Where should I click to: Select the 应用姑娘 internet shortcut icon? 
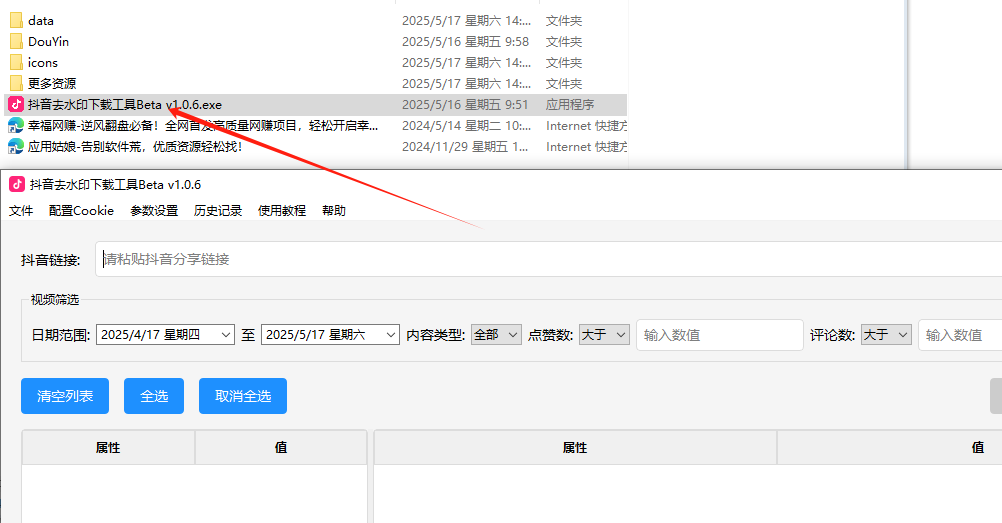(16, 146)
